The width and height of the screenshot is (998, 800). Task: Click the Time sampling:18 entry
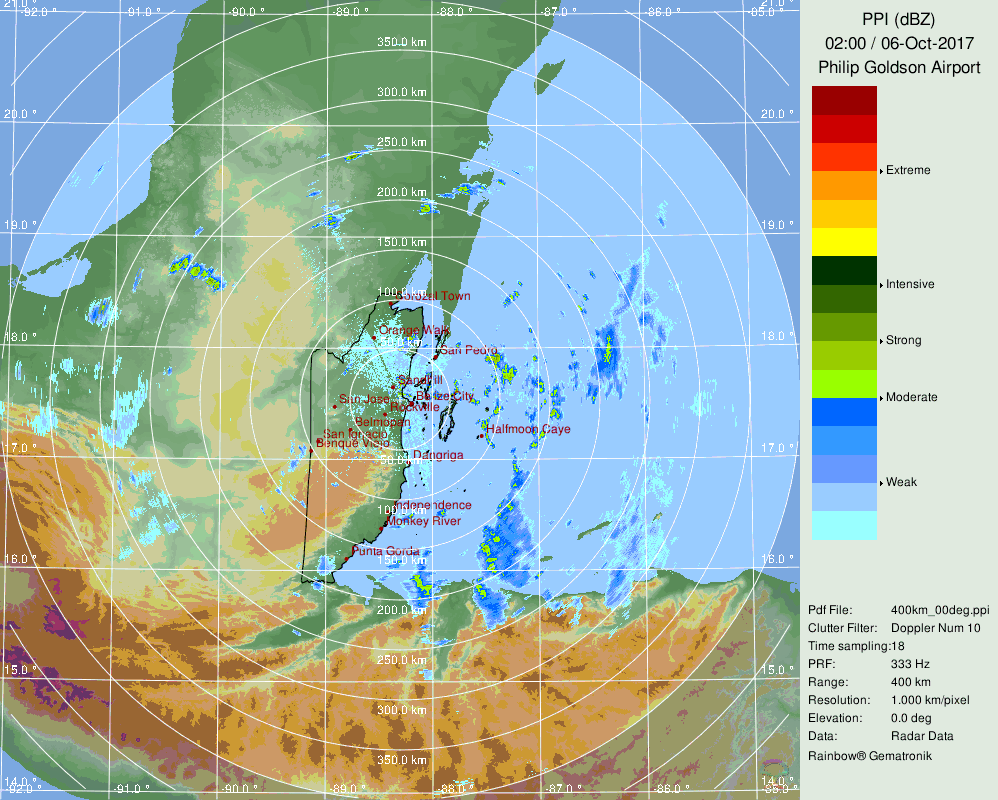[x=856, y=646]
